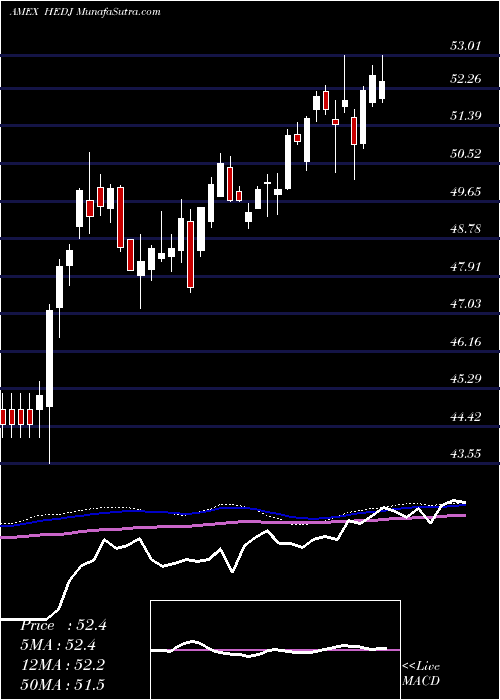Click the 43.55 price axis label

pos(466,454)
